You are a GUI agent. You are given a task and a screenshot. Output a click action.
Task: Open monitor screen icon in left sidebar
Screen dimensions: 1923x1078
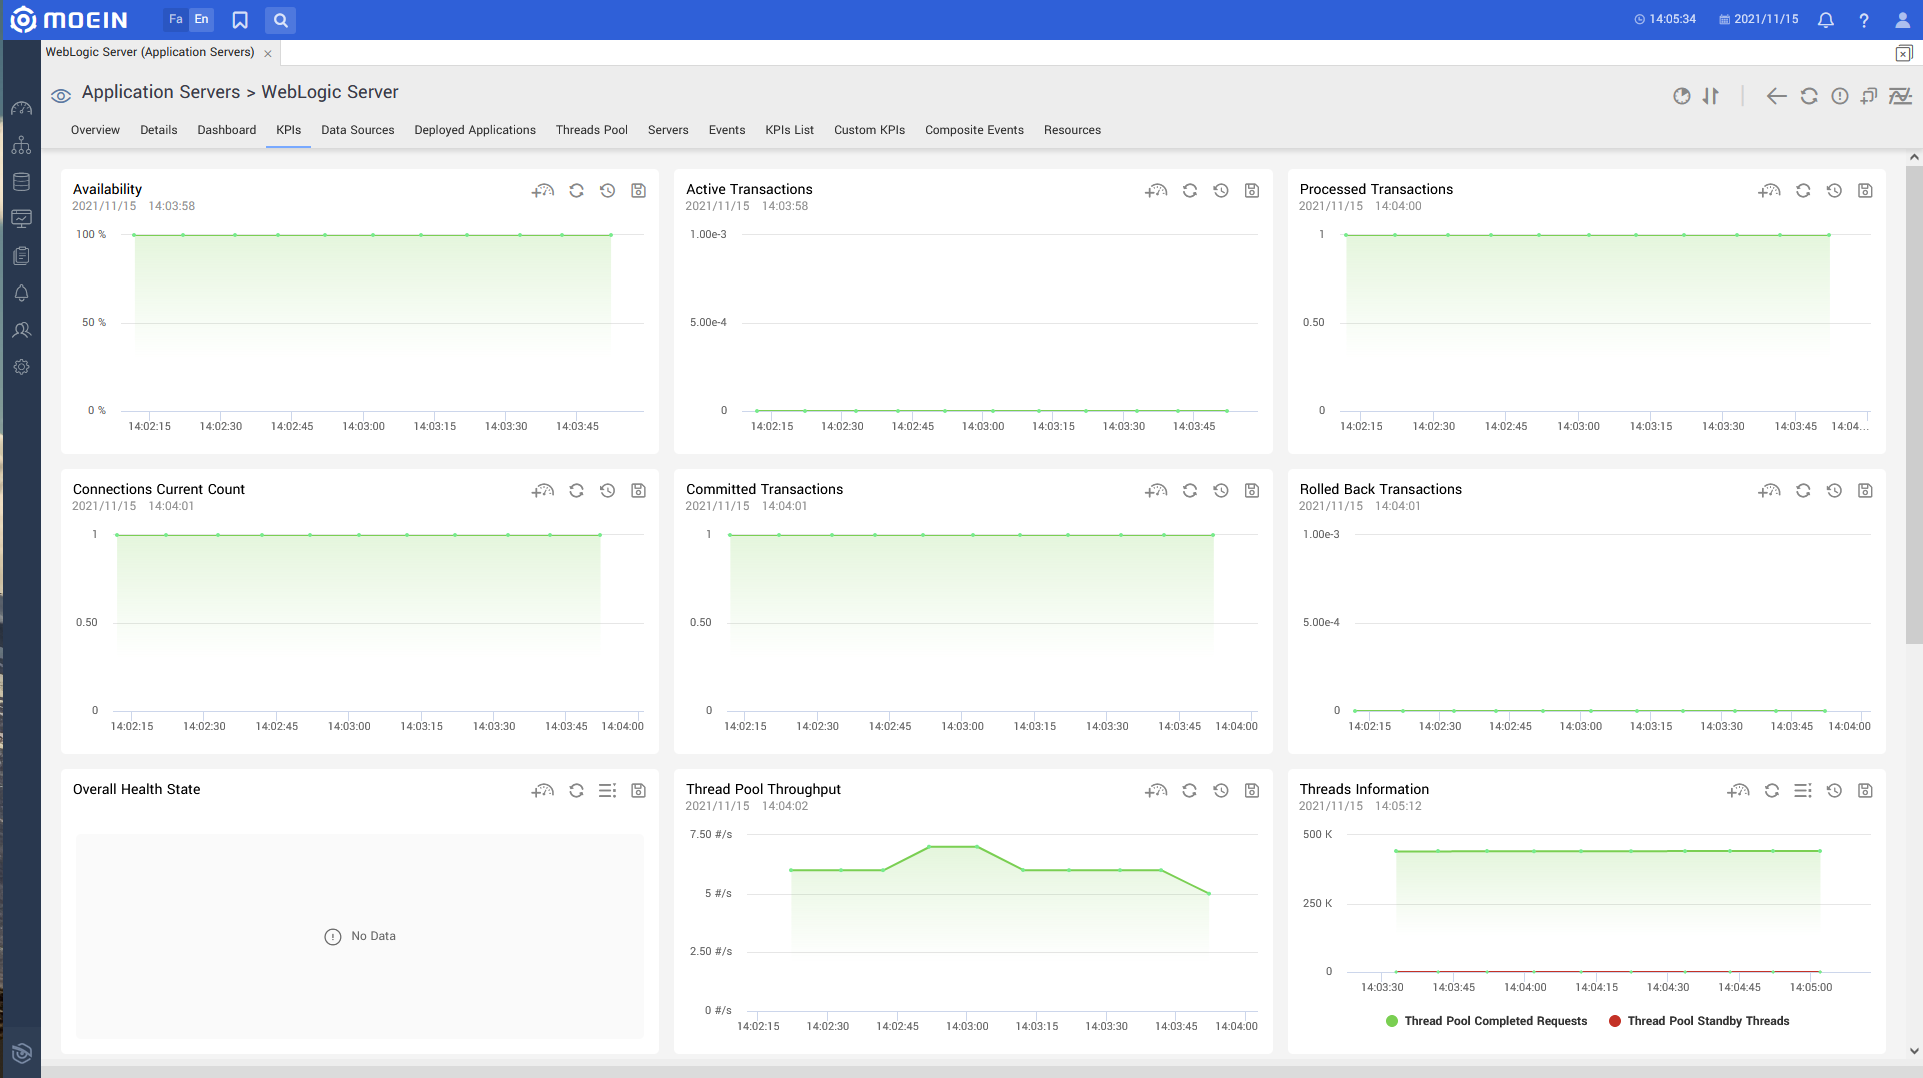coord(21,219)
